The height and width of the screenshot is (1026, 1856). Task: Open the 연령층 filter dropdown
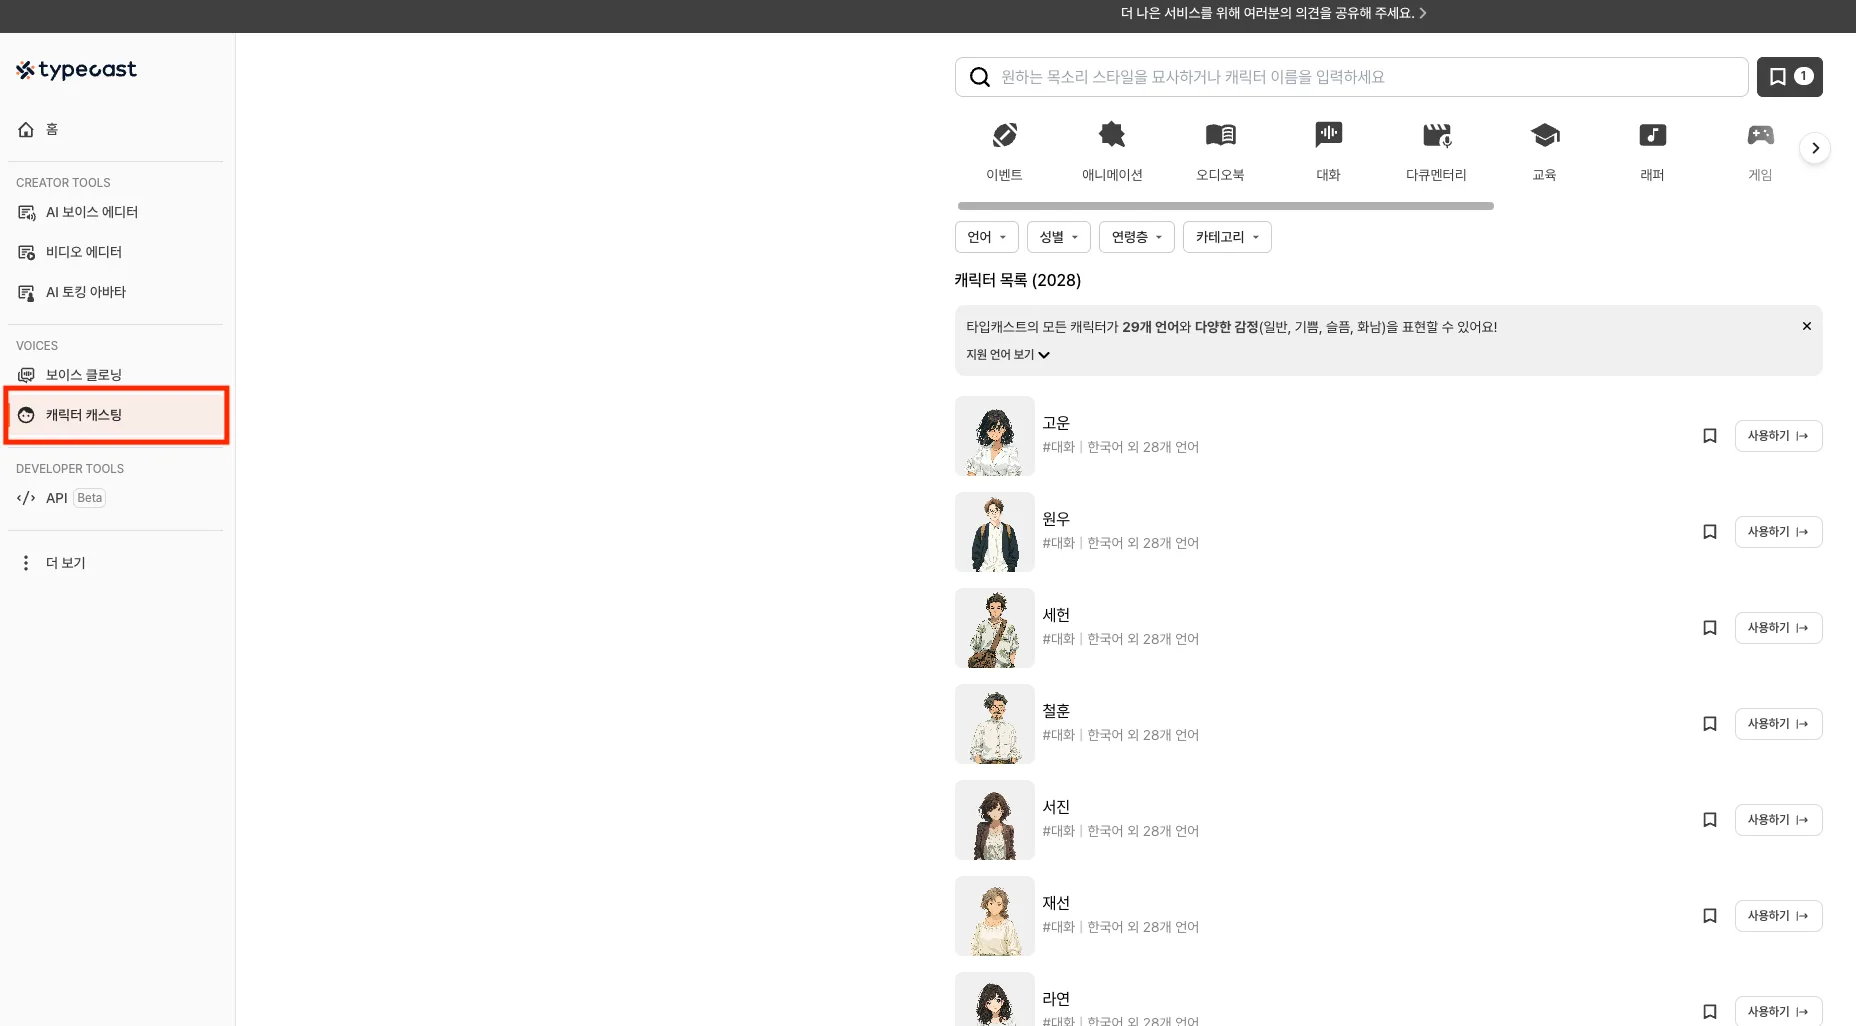click(x=1136, y=237)
